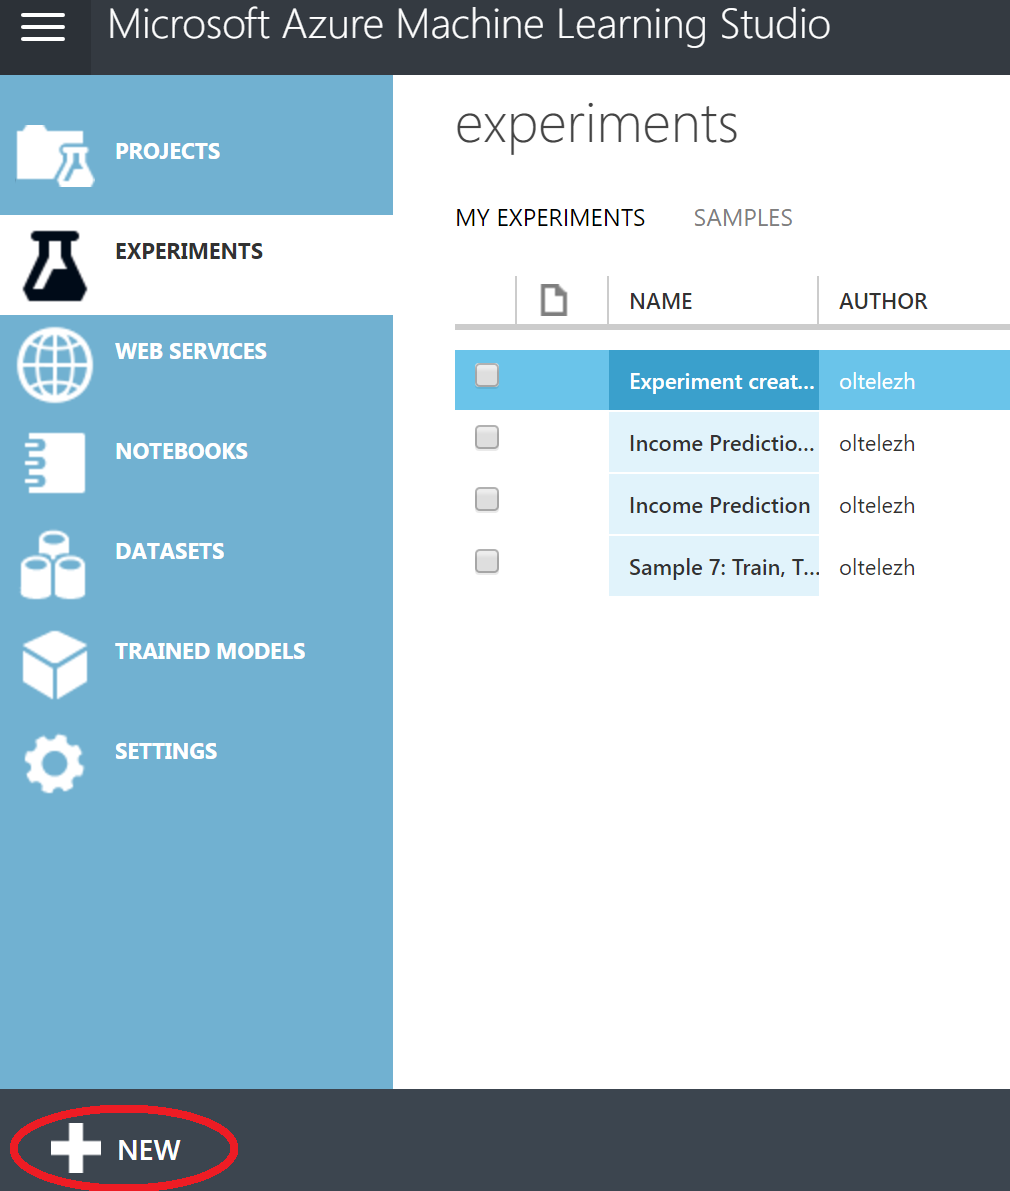
Task: Open SETTINGS in the sidebar
Action: coord(166,751)
